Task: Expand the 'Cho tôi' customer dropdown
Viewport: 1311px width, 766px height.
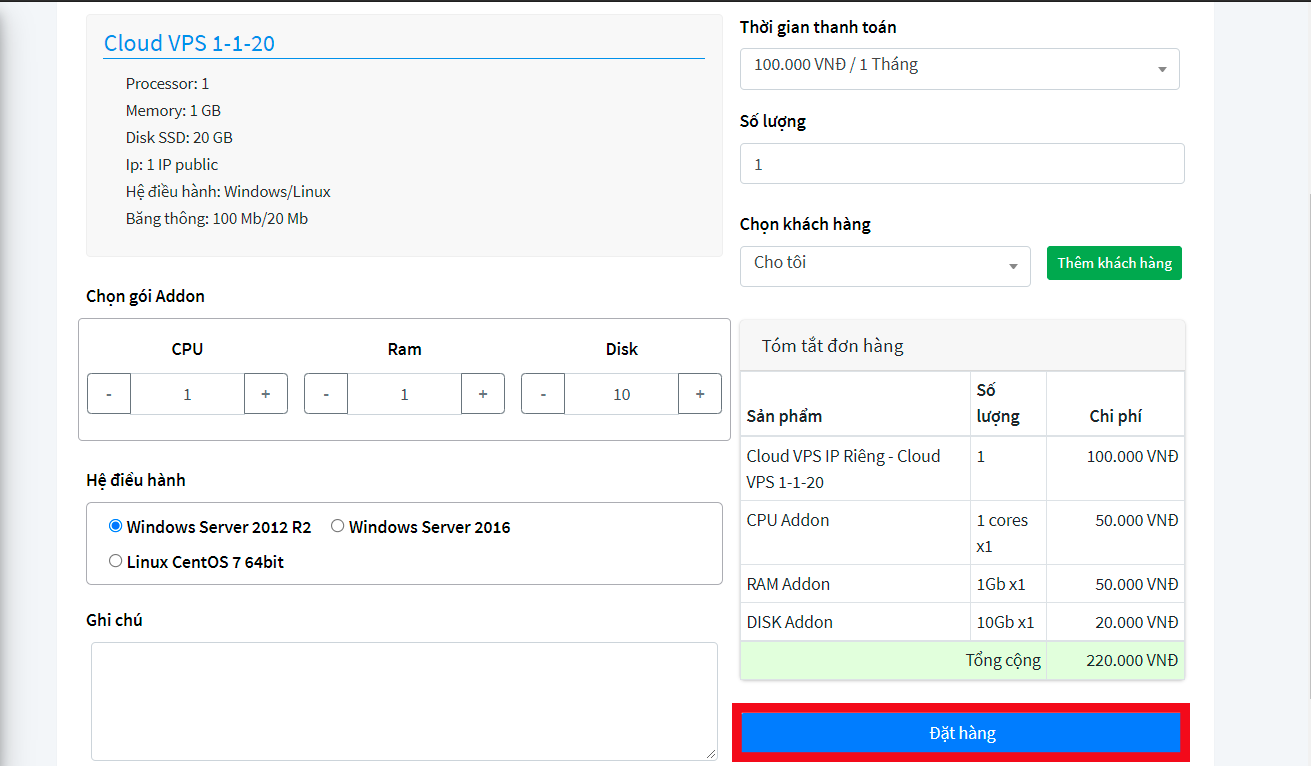Action: (885, 266)
